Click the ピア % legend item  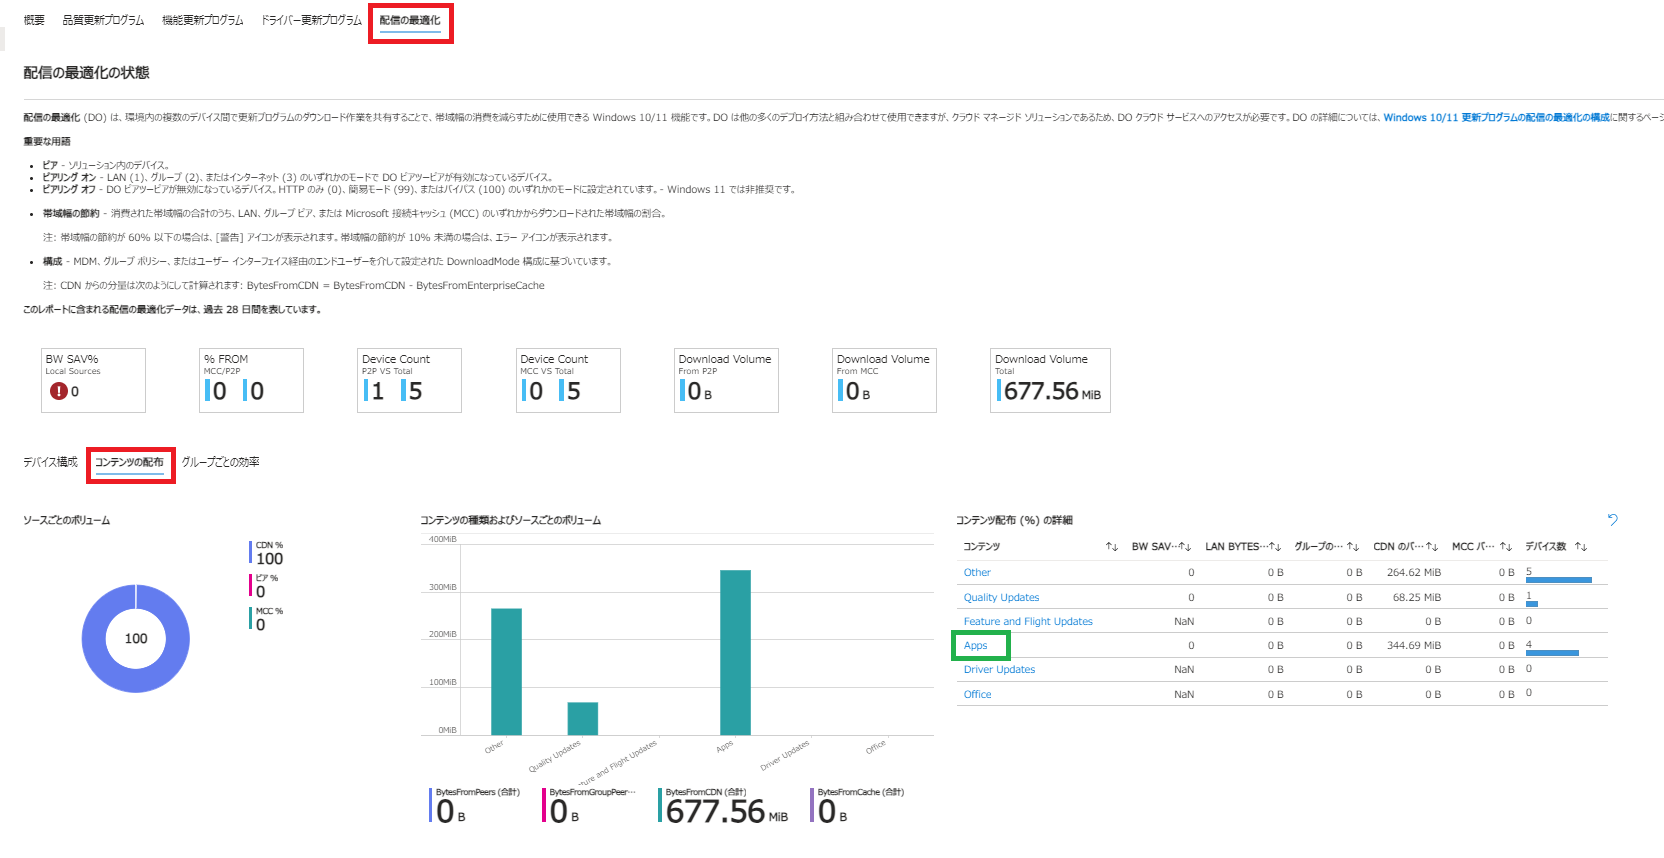264,586
